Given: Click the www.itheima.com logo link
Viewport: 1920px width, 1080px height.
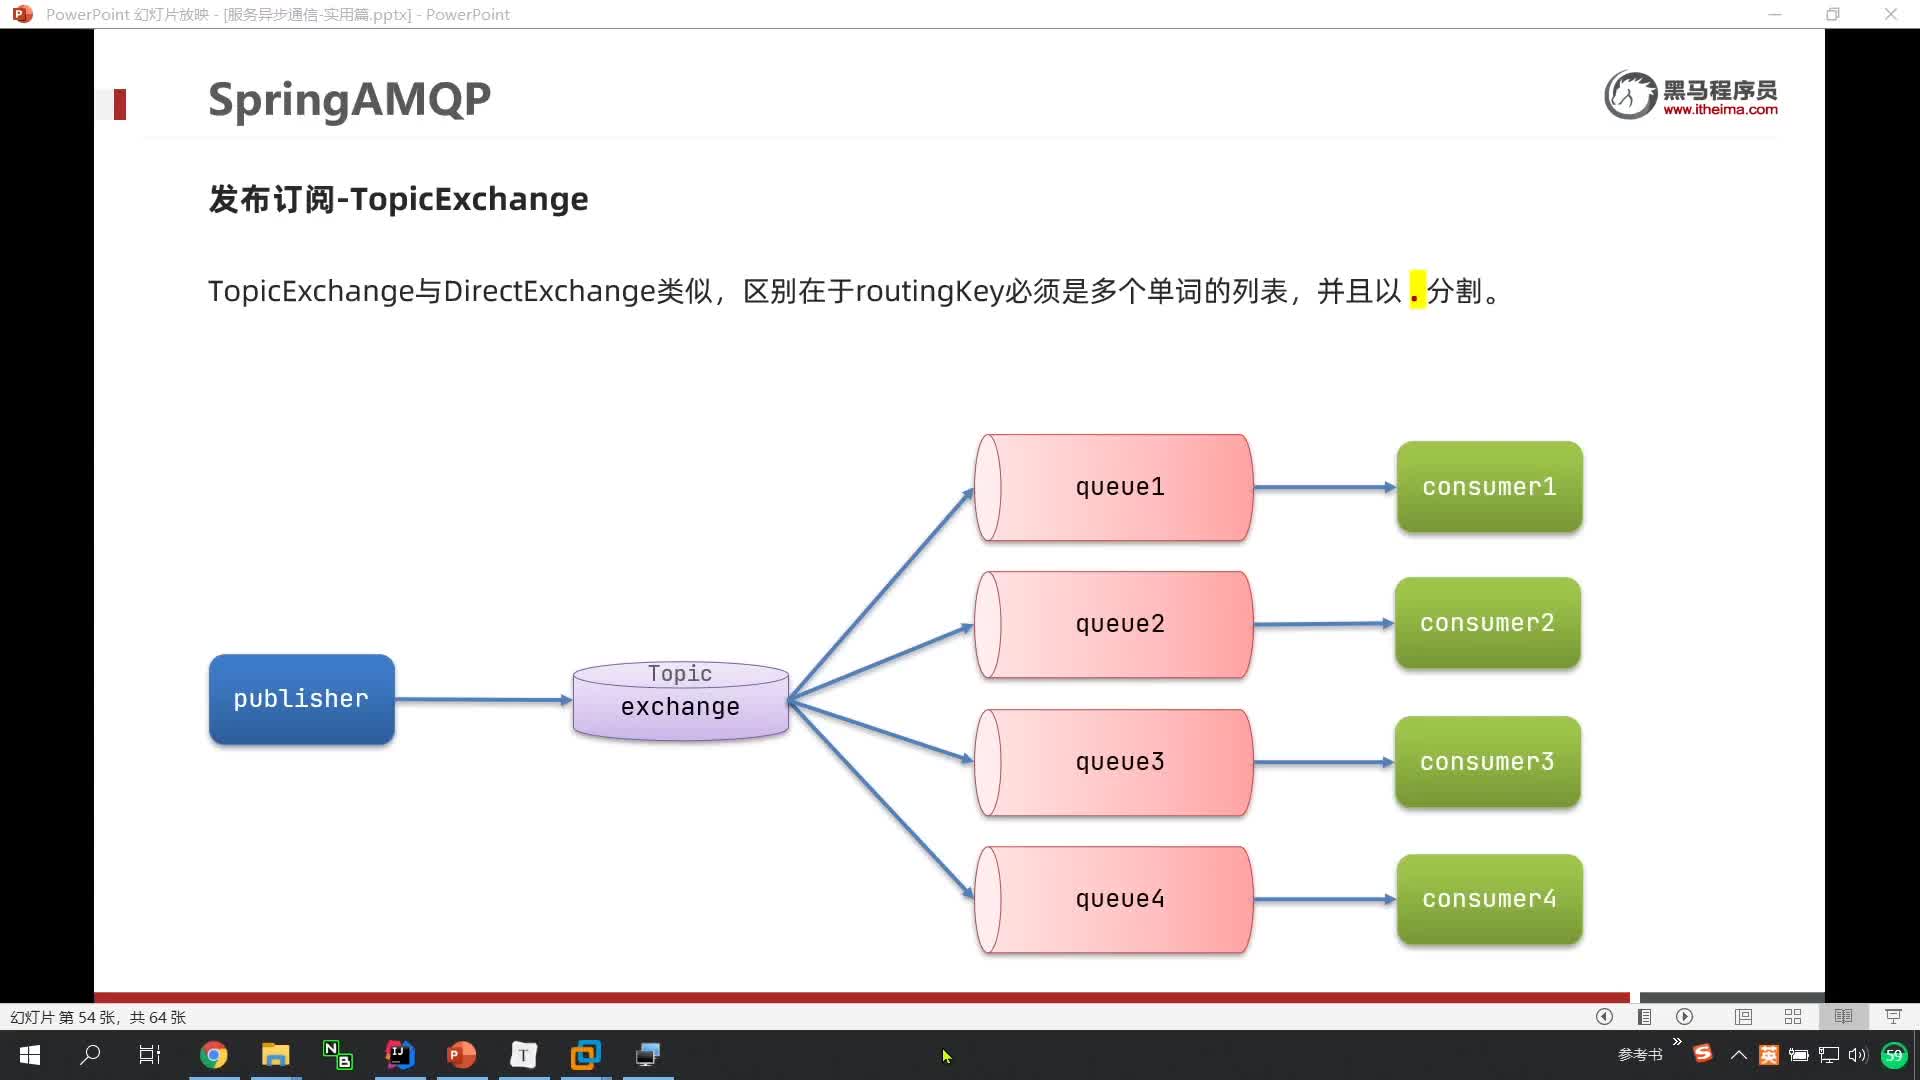Looking at the screenshot, I should pos(1720,110).
